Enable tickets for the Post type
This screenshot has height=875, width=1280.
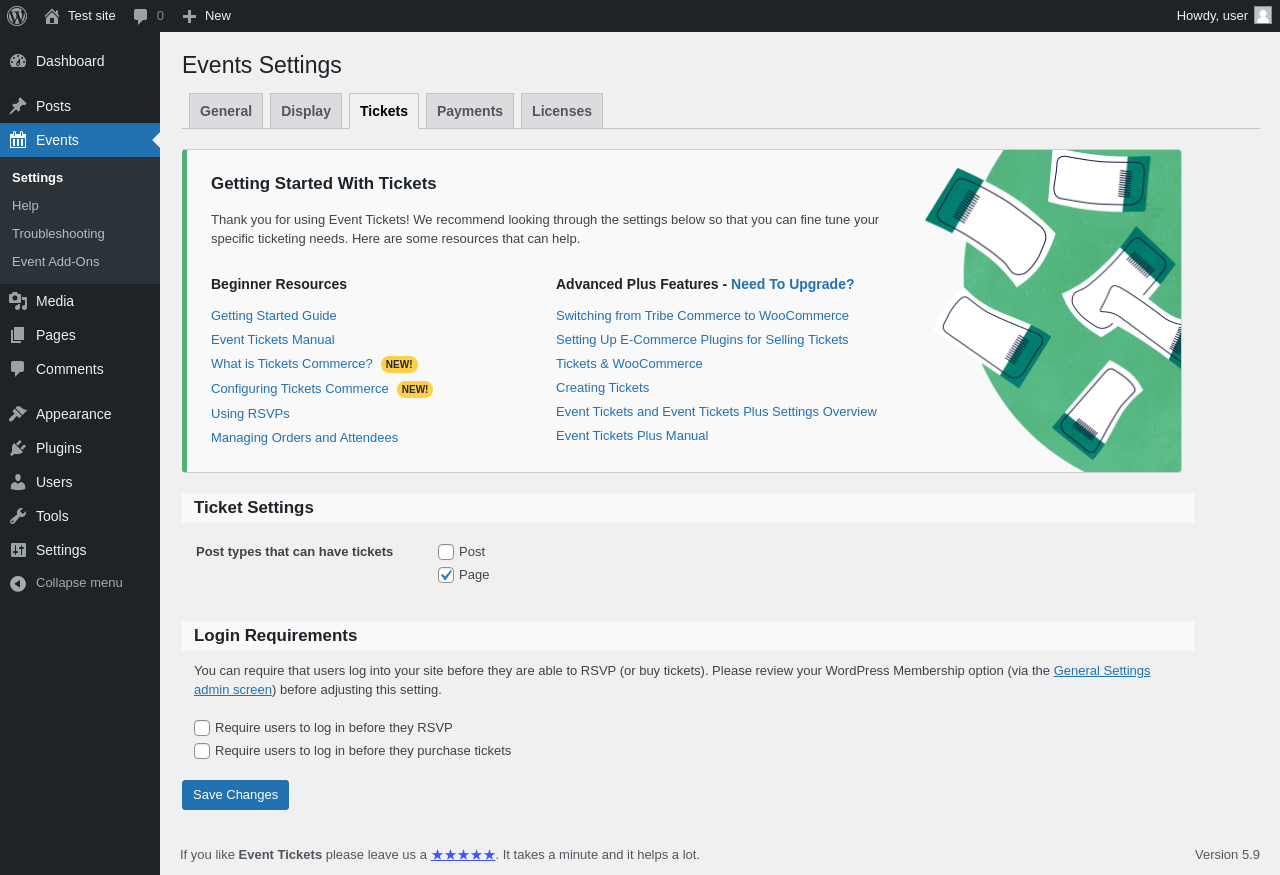446,552
